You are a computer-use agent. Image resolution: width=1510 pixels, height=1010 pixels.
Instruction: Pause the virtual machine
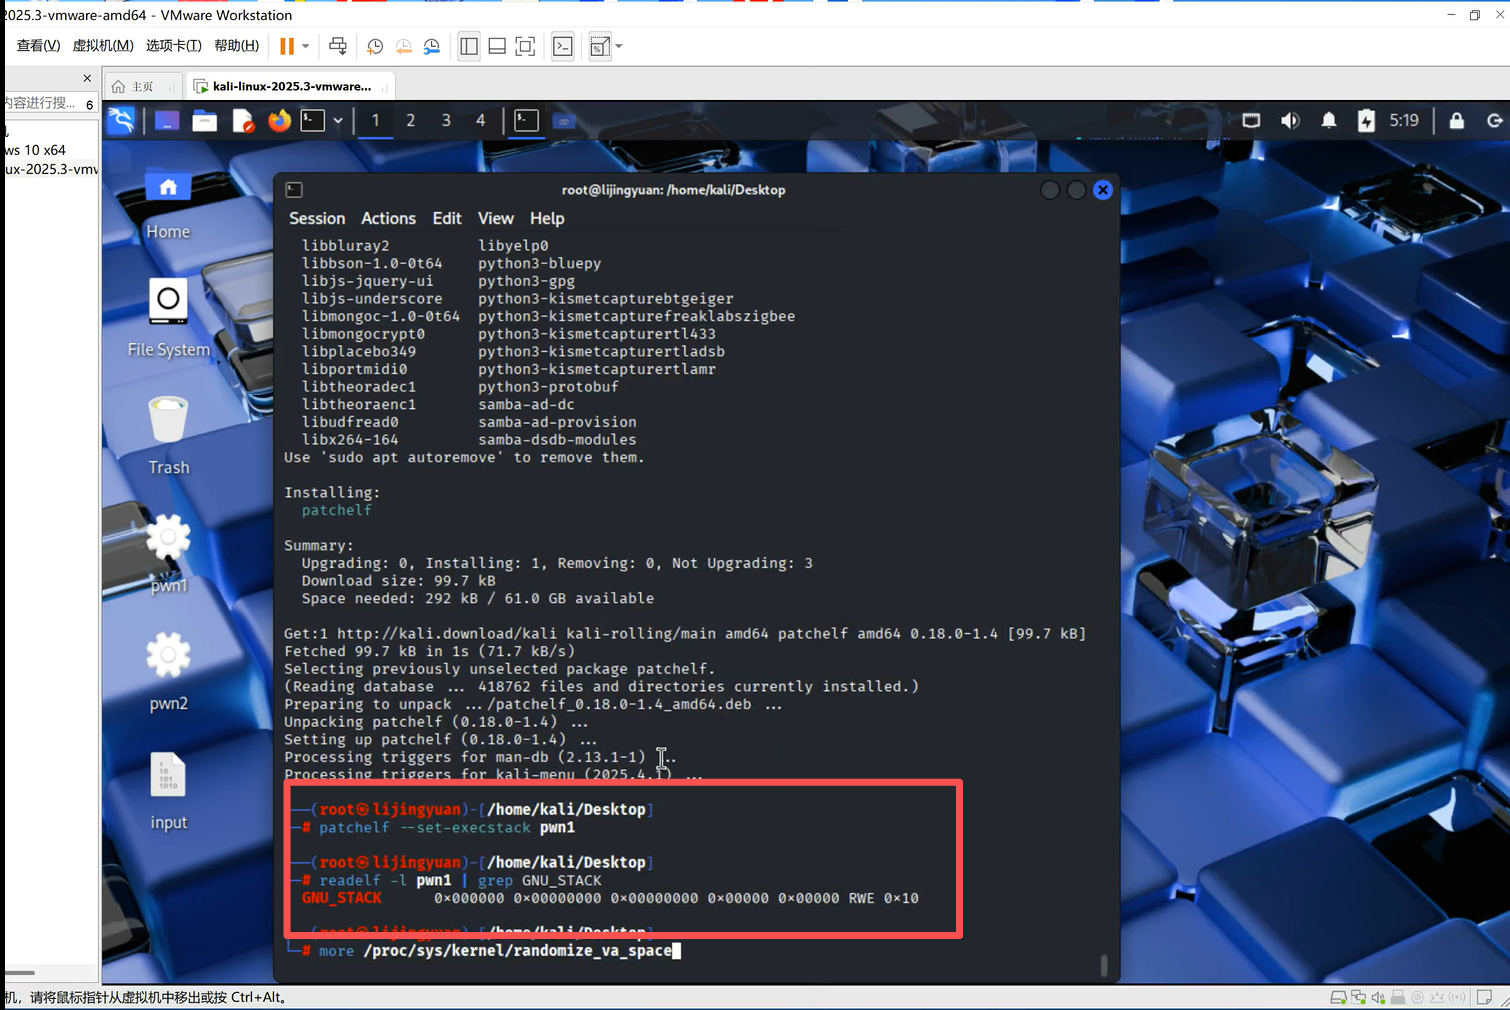(287, 46)
